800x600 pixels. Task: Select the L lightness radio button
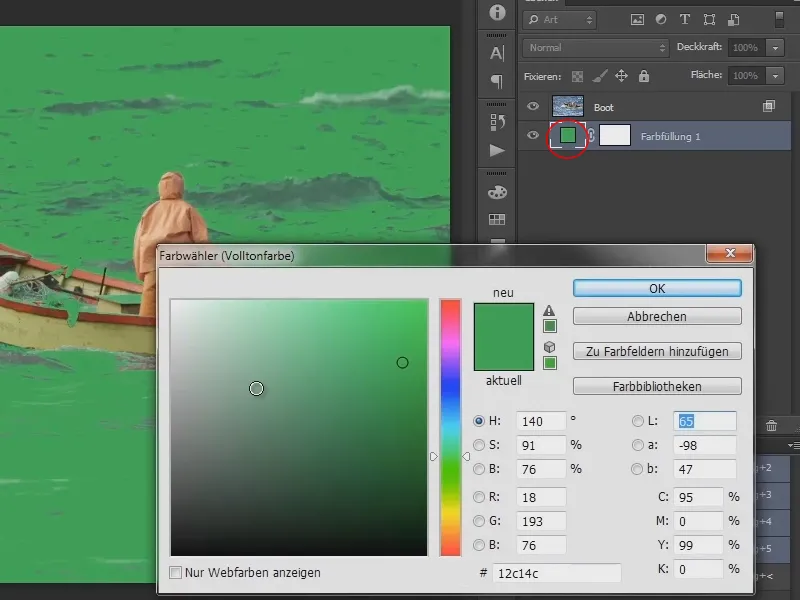(637, 421)
